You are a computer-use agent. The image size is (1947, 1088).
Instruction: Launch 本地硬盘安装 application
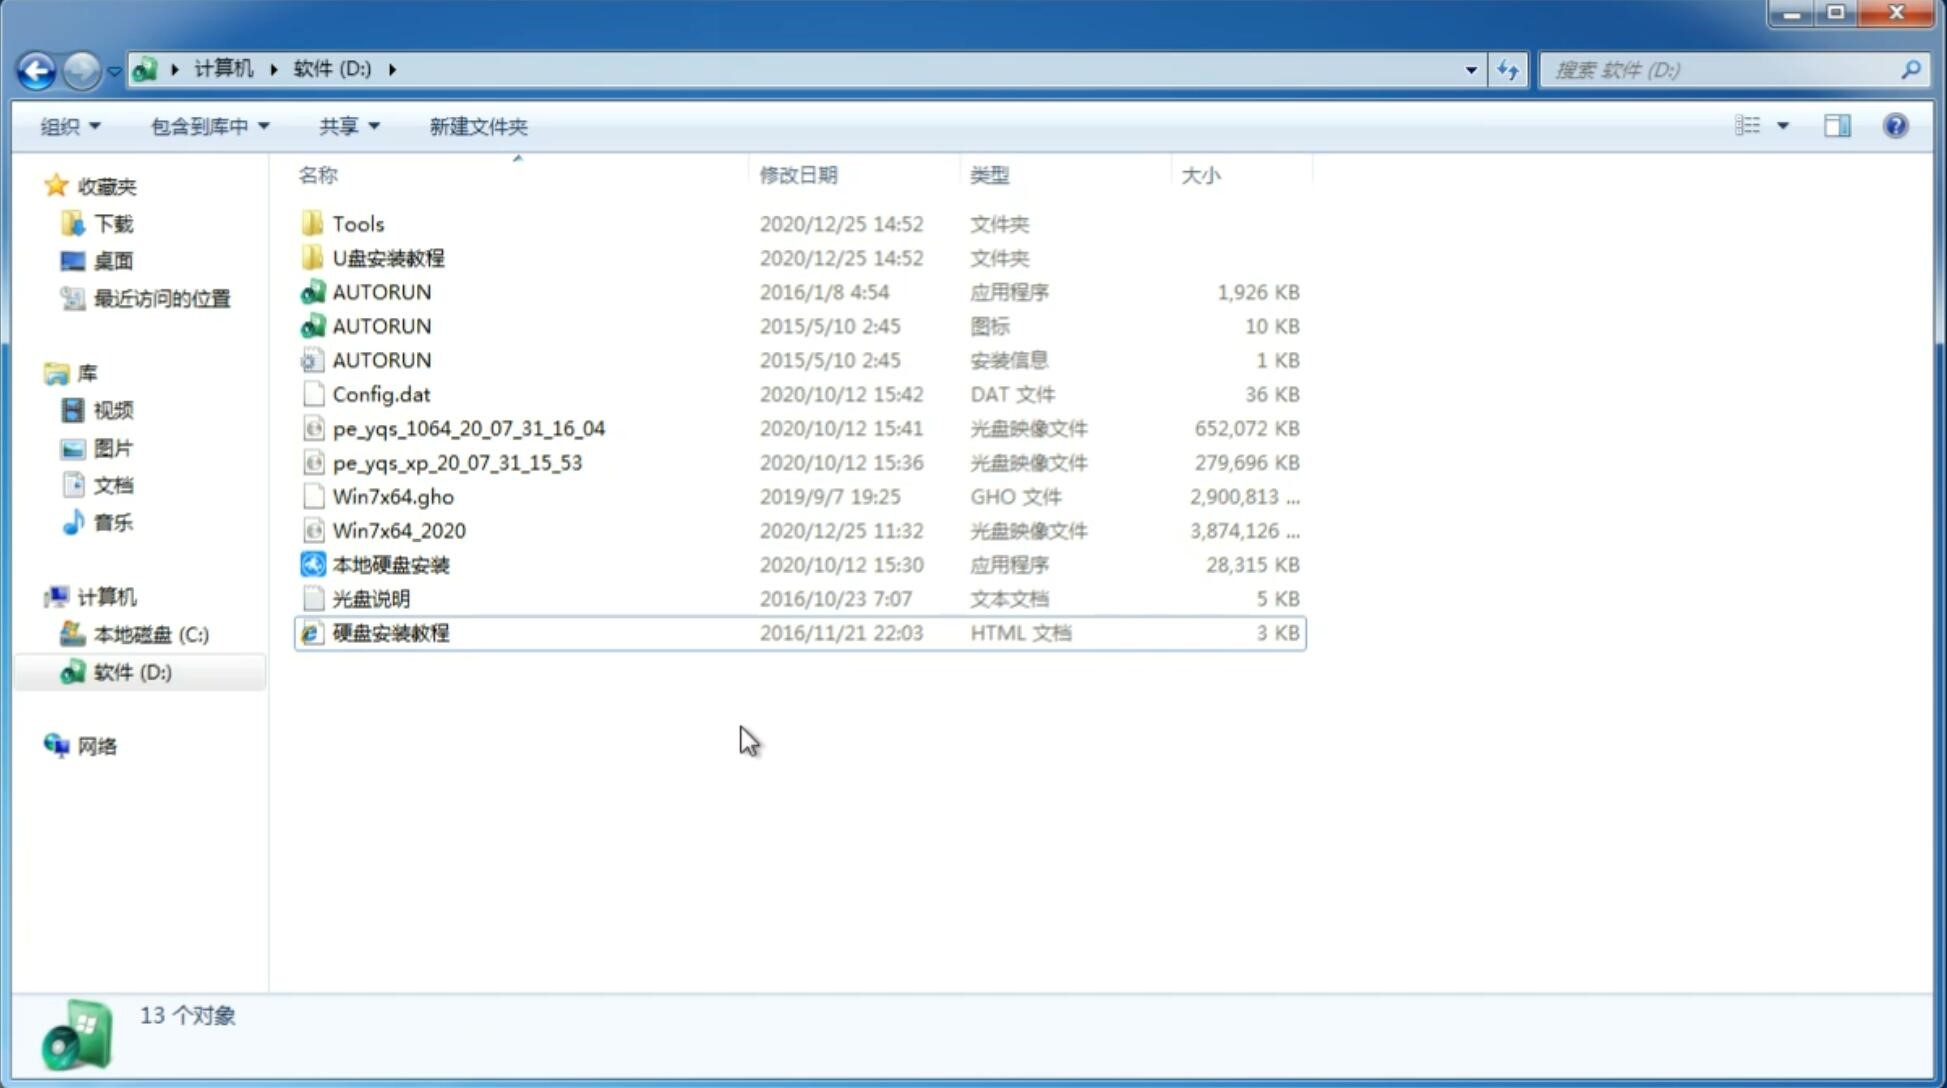(390, 564)
